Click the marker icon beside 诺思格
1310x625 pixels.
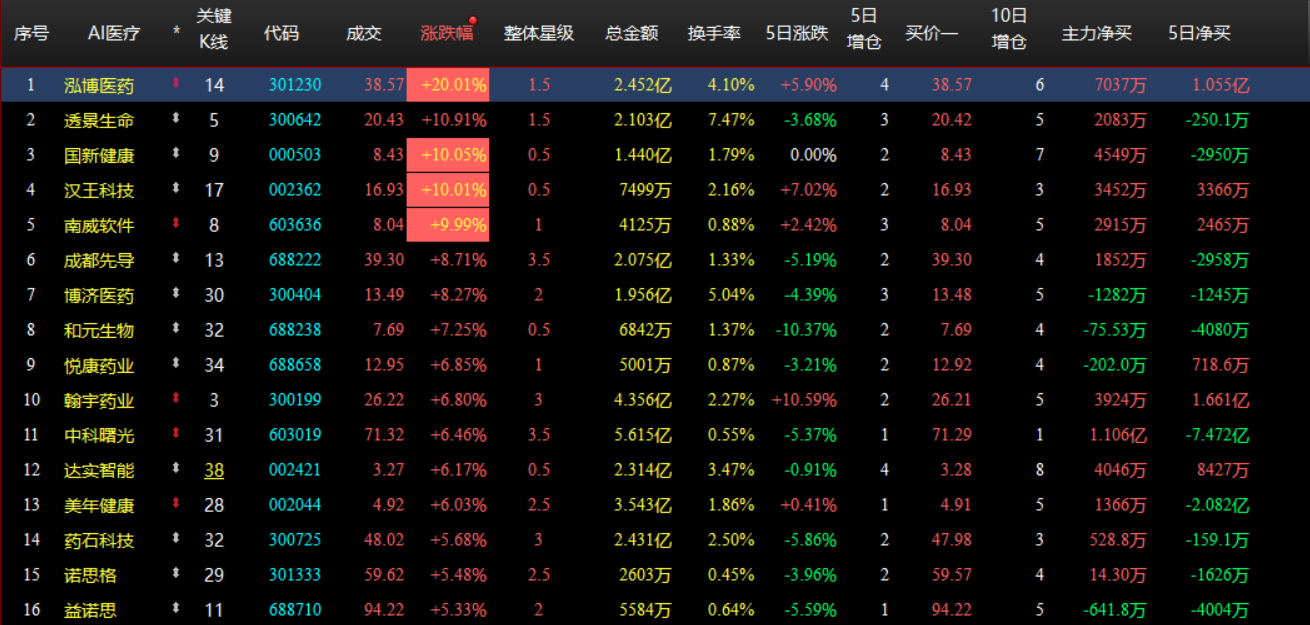coord(176,574)
